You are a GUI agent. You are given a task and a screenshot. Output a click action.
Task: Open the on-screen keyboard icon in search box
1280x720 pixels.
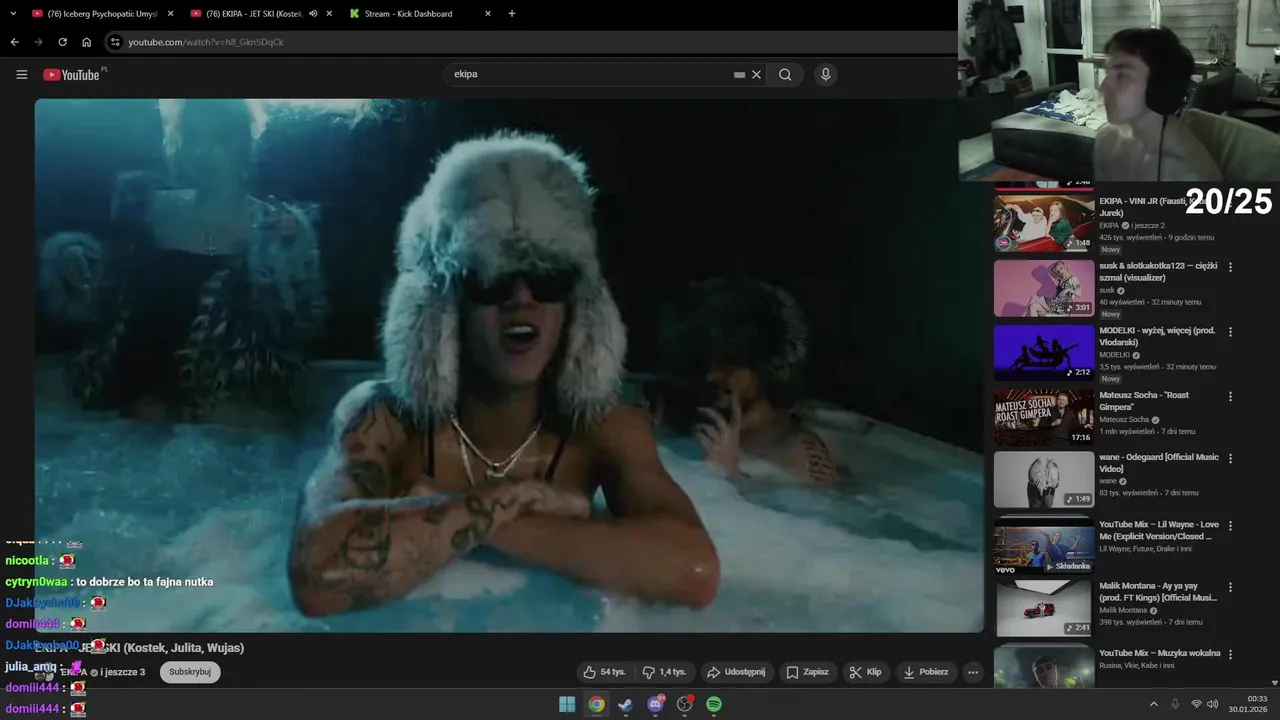[x=739, y=74]
